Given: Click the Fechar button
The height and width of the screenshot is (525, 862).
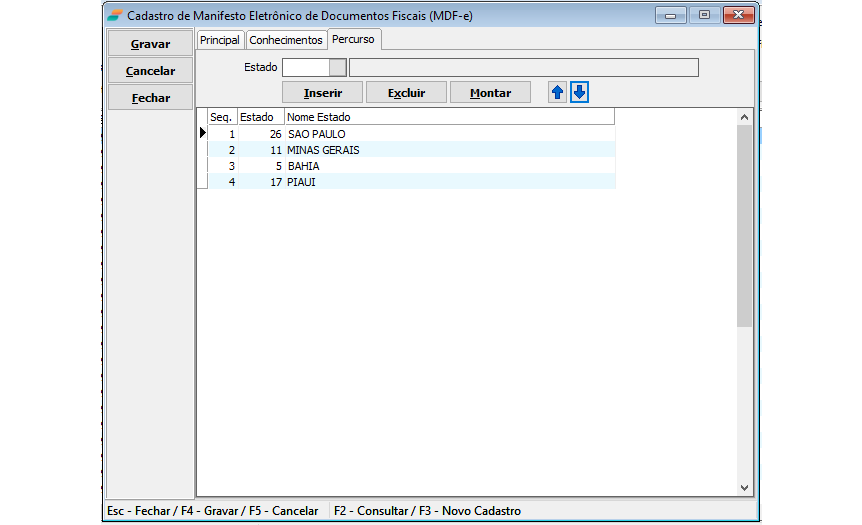Looking at the screenshot, I should point(150,98).
